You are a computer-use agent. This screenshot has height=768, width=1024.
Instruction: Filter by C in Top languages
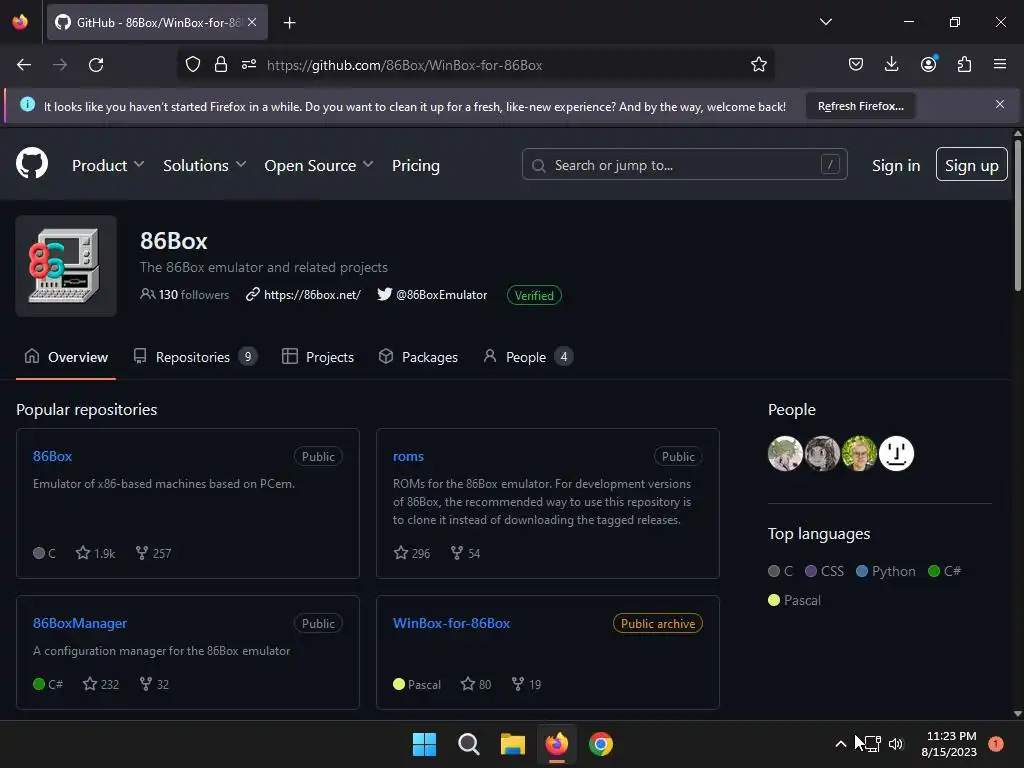(780, 571)
